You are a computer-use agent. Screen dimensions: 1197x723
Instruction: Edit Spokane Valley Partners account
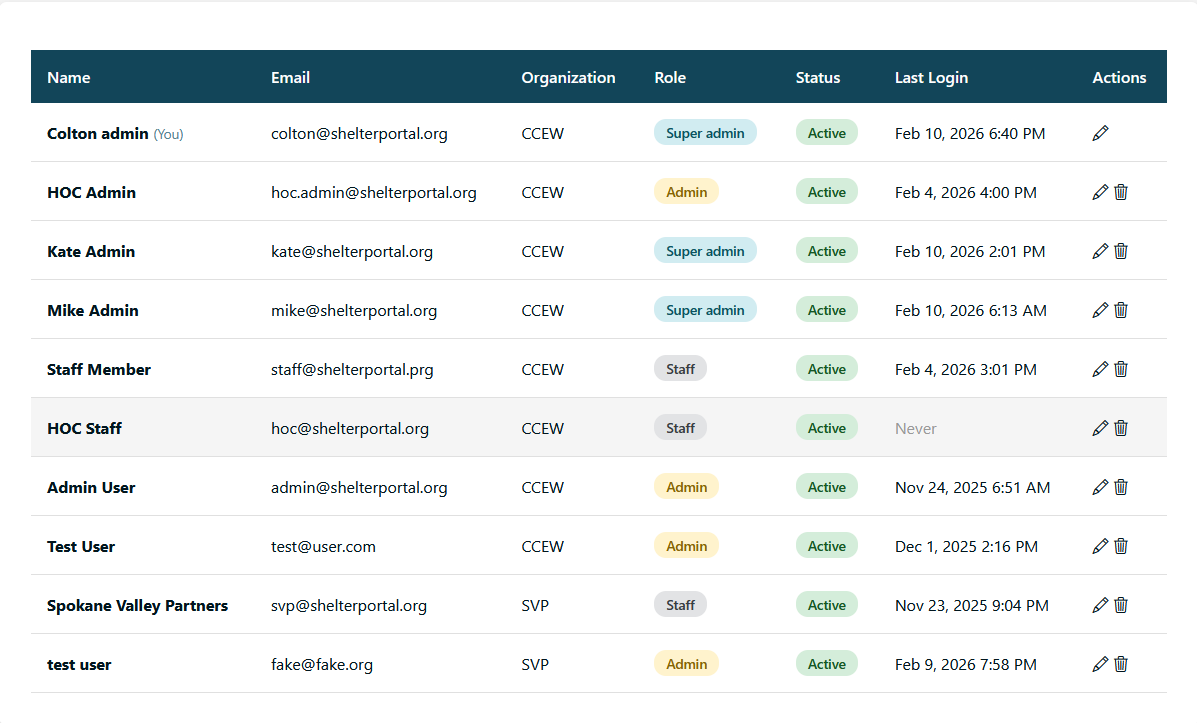click(1100, 604)
